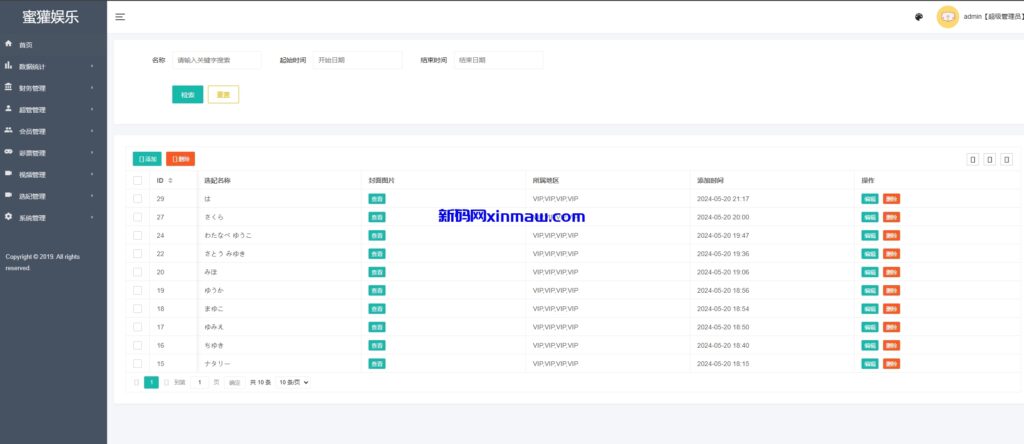Expand the 会员管理 sidebar menu
Viewport: 1024px width, 444px height.
point(50,131)
